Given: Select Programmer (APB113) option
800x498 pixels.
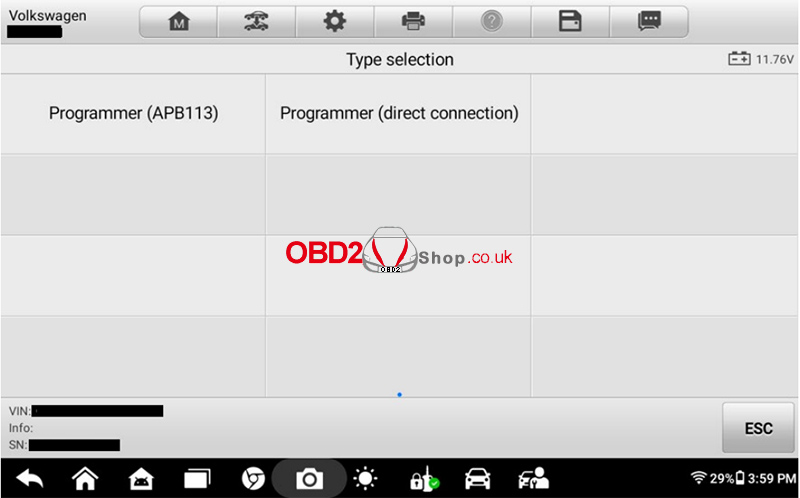Looking at the screenshot, I should (x=133, y=114).
